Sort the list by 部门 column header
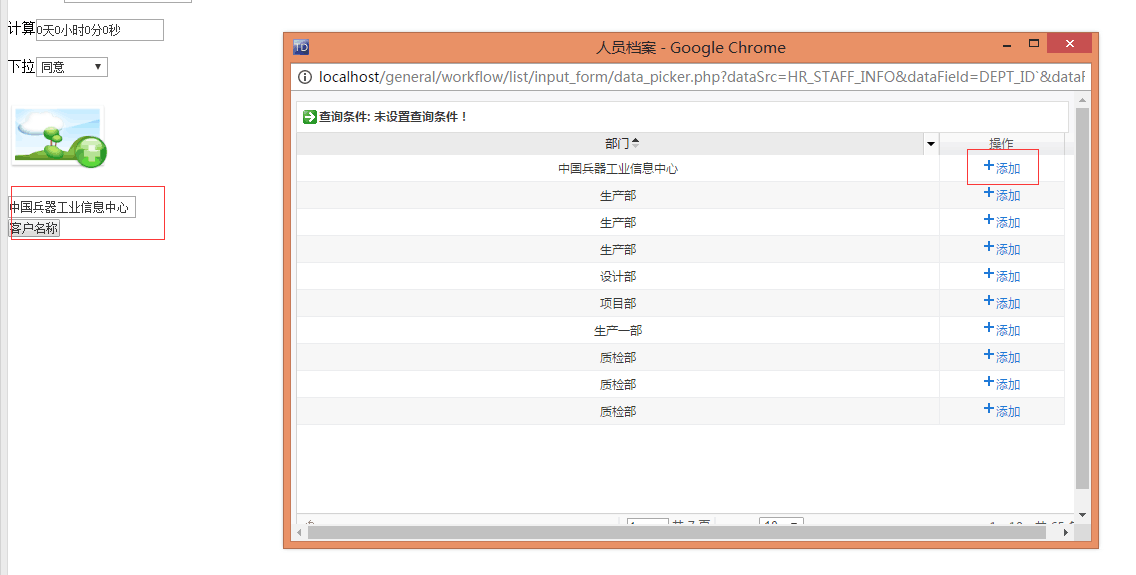Screen dimensions: 1136x575 [622, 143]
